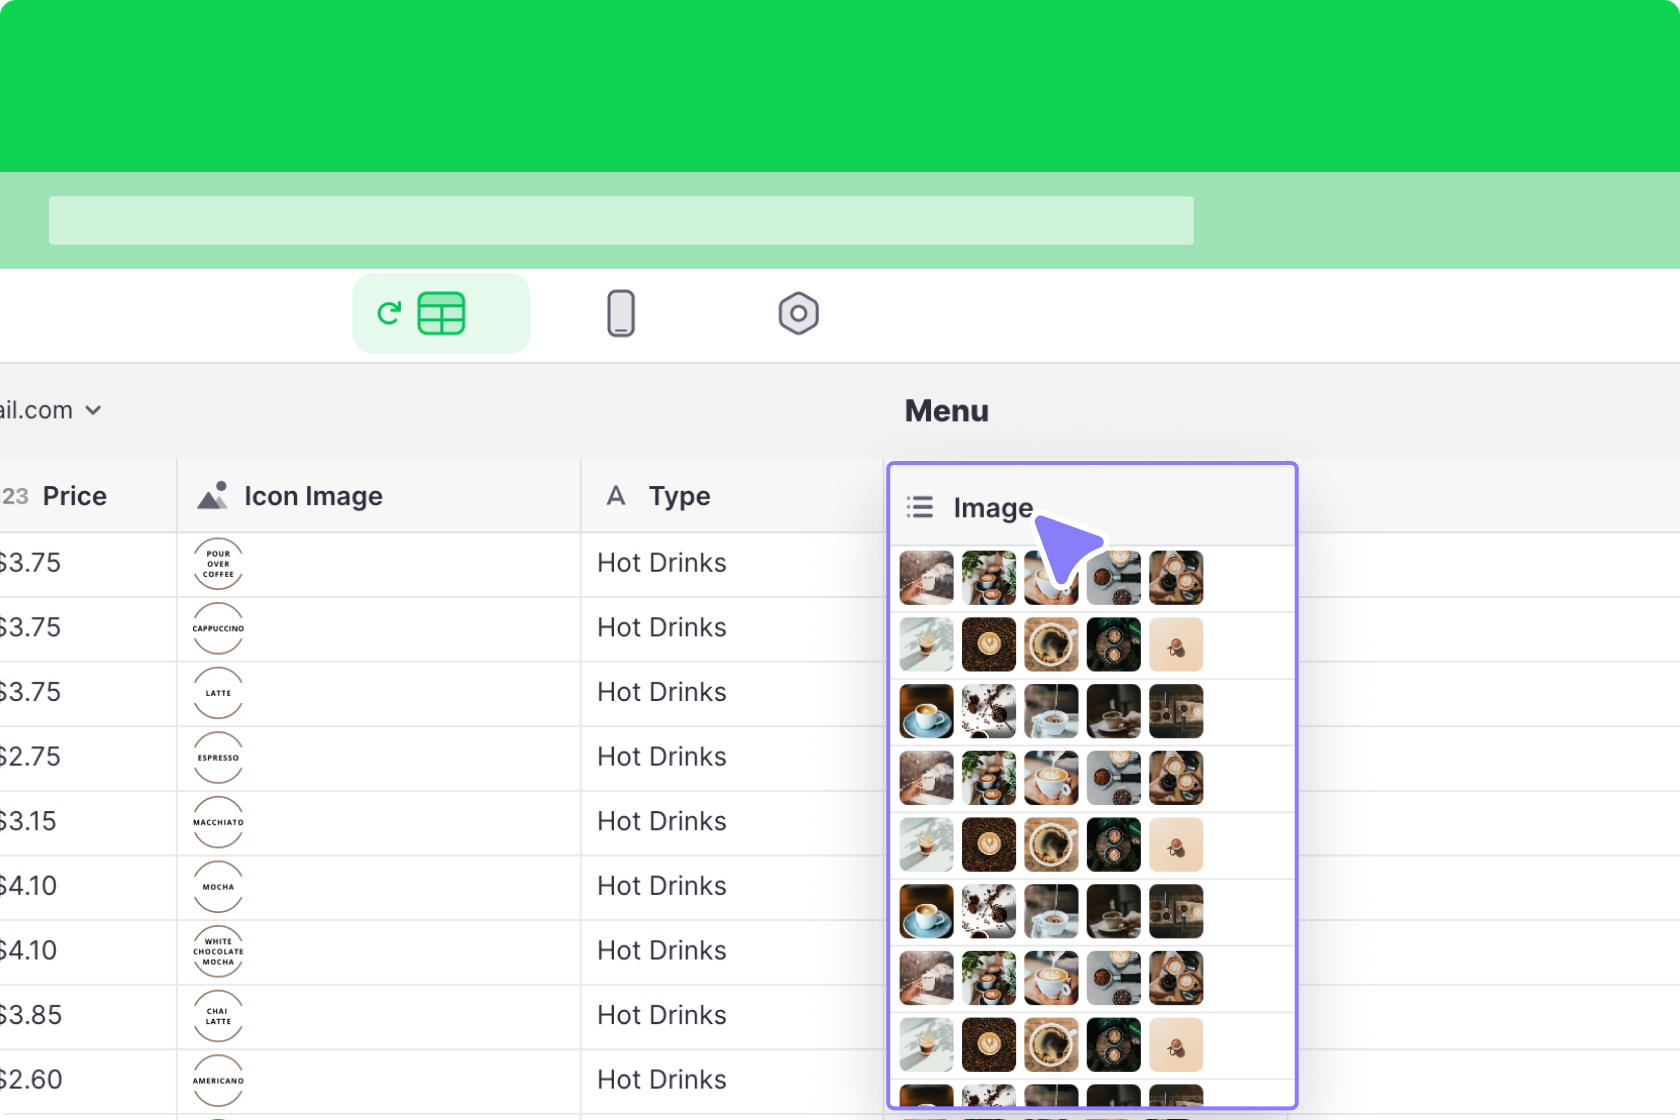Click the Icon Image column header
The height and width of the screenshot is (1120, 1680).
coord(313,495)
